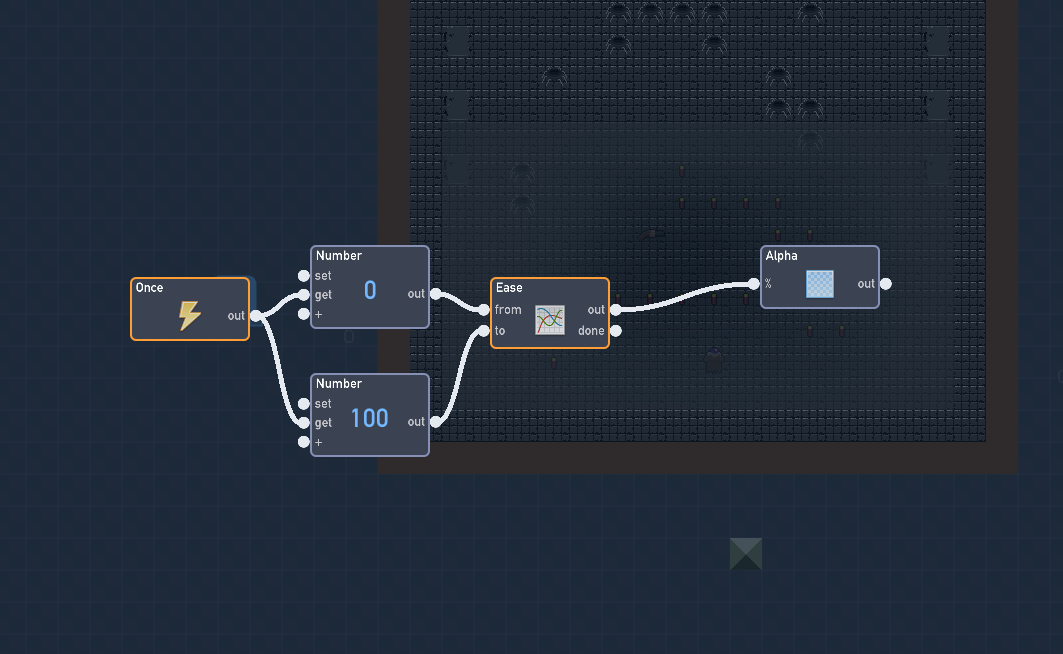
Task: Click the lightning bolt icon in the Once node
Action: [x=188, y=314]
